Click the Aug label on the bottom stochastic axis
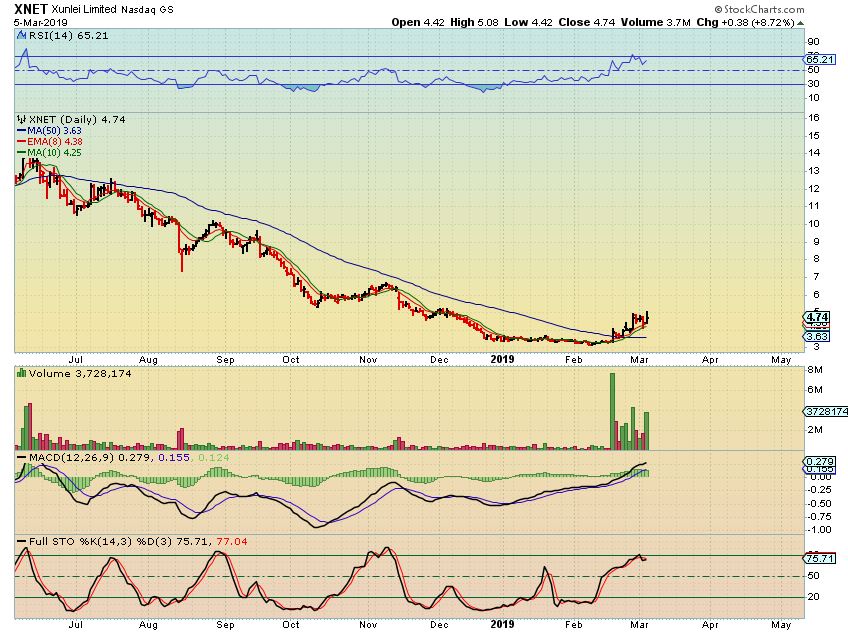848x638 pixels. (148, 624)
